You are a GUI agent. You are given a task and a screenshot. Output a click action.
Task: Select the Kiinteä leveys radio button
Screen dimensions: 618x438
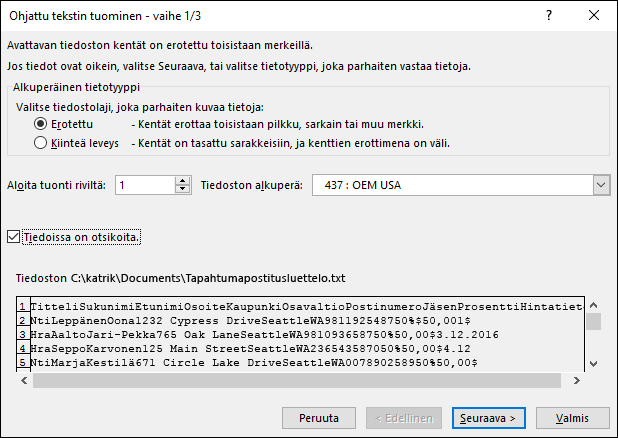40,143
